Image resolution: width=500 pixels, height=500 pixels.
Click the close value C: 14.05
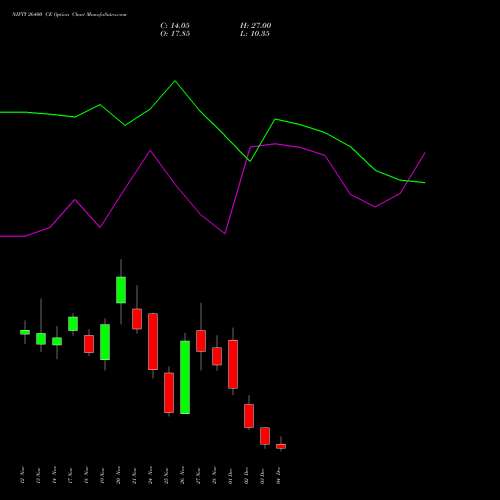click(175, 26)
